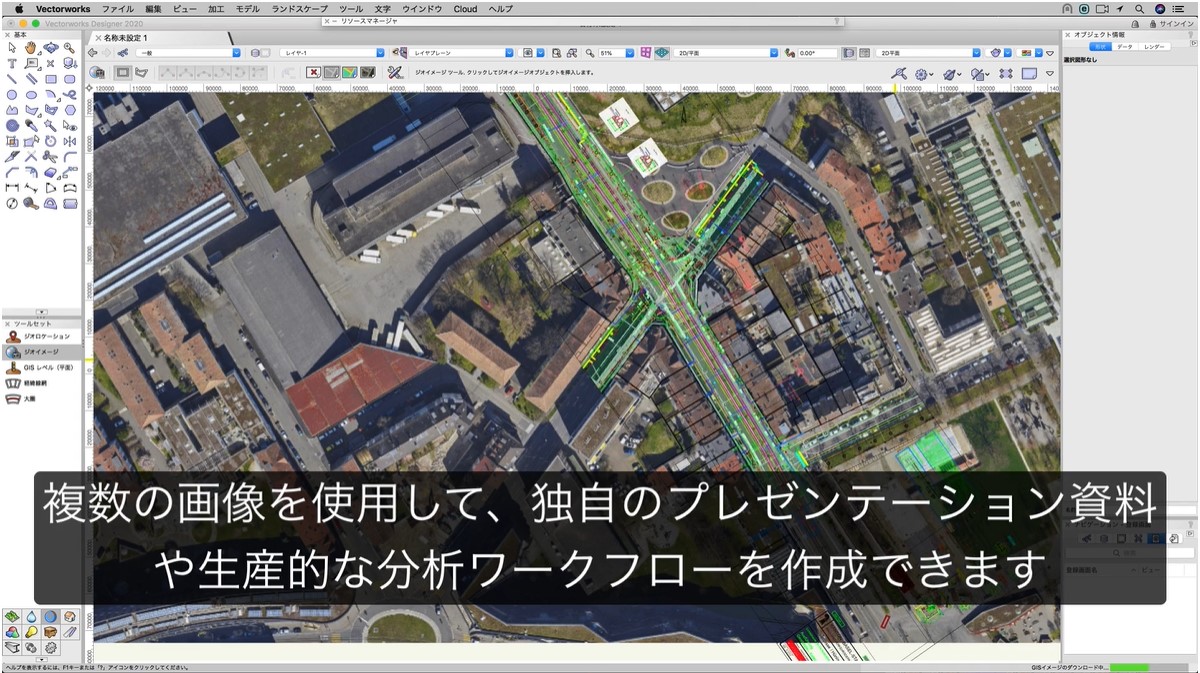The height and width of the screenshot is (673, 1200).
Task: Select the Fillet tool
Action: click(x=69, y=157)
